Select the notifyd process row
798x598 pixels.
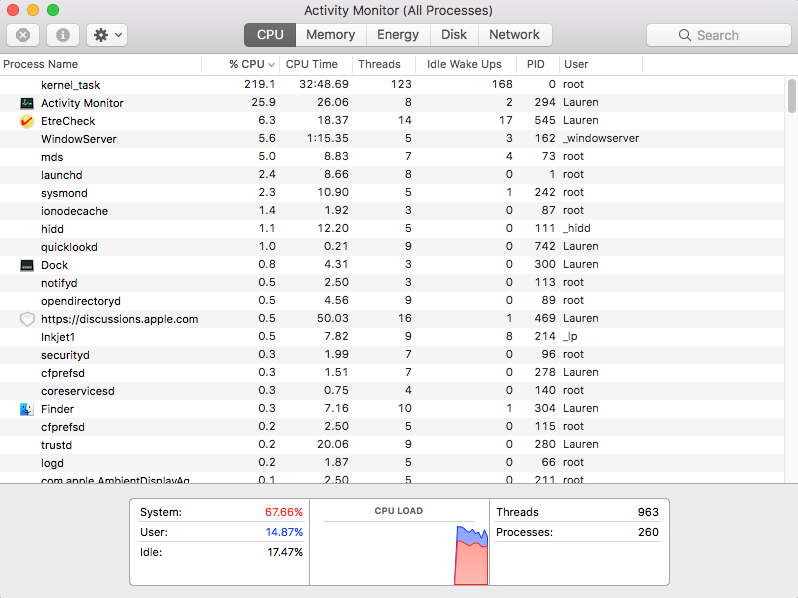(x=392, y=283)
